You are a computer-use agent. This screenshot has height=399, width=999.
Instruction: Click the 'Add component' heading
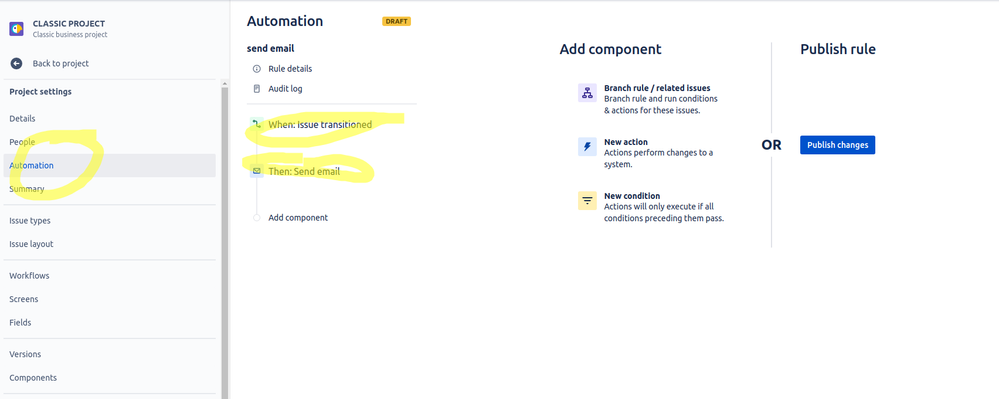(610, 49)
